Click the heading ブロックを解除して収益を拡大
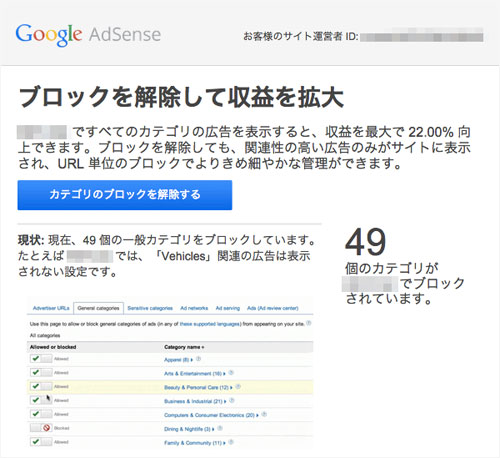500x458 pixels. point(181,97)
